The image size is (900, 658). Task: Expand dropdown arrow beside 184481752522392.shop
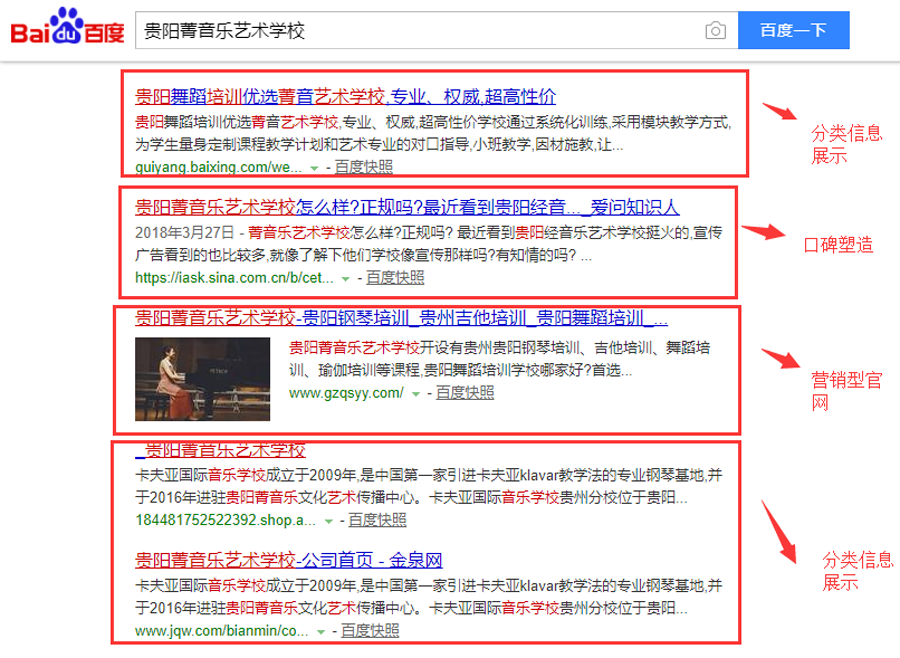pyautogui.click(x=328, y=521)
